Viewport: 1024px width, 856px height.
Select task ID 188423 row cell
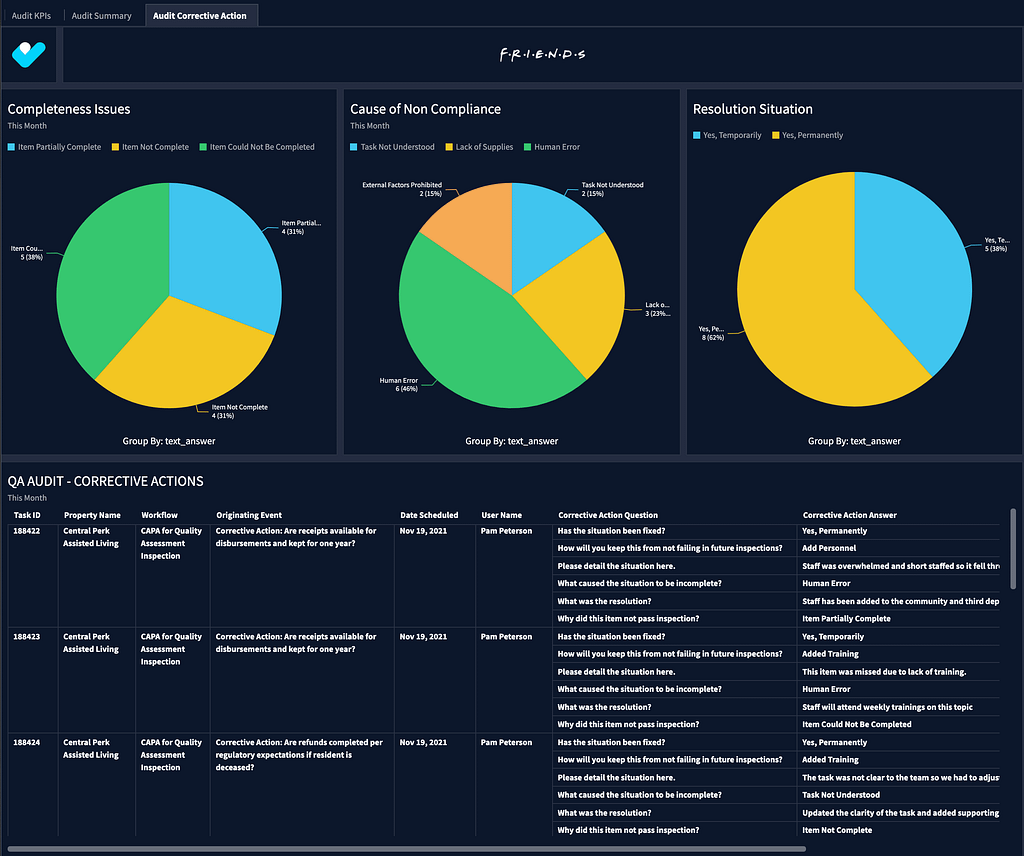tap(27, 636)
